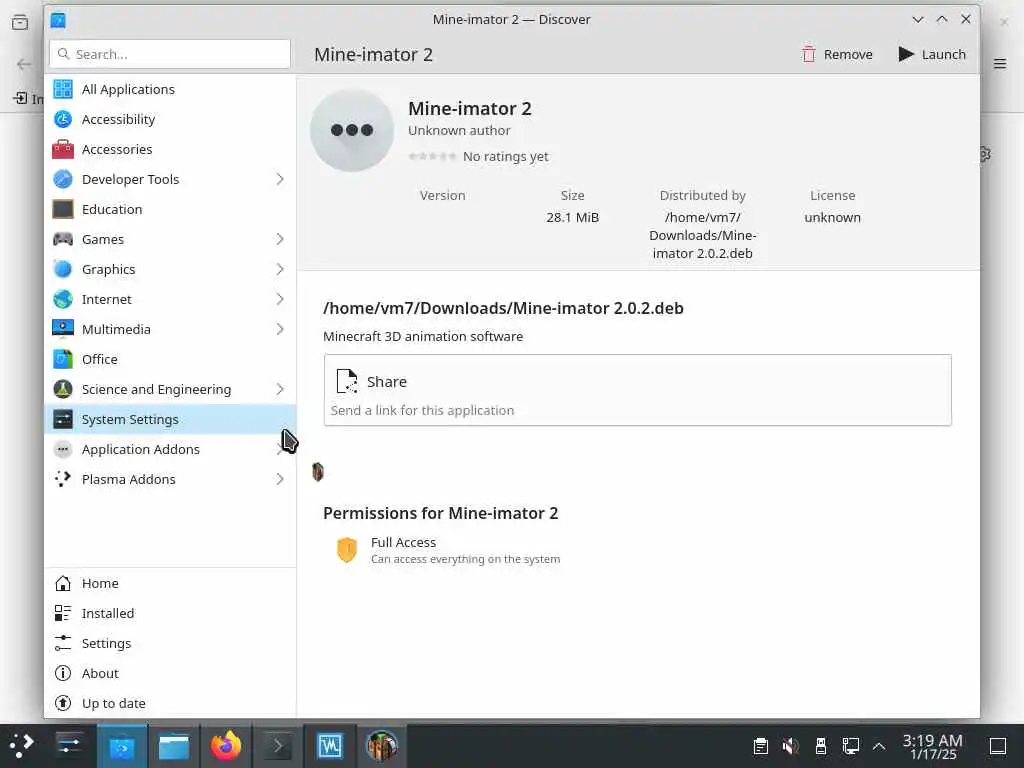Go to the Home page
This screenshot has height=768, width=1024.
[170, 584]
